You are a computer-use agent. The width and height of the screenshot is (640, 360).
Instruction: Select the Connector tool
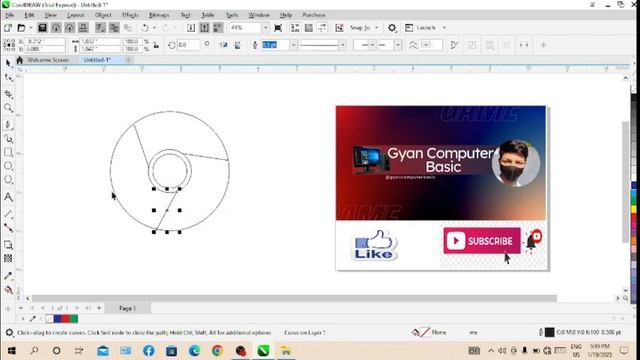point(8,228)
